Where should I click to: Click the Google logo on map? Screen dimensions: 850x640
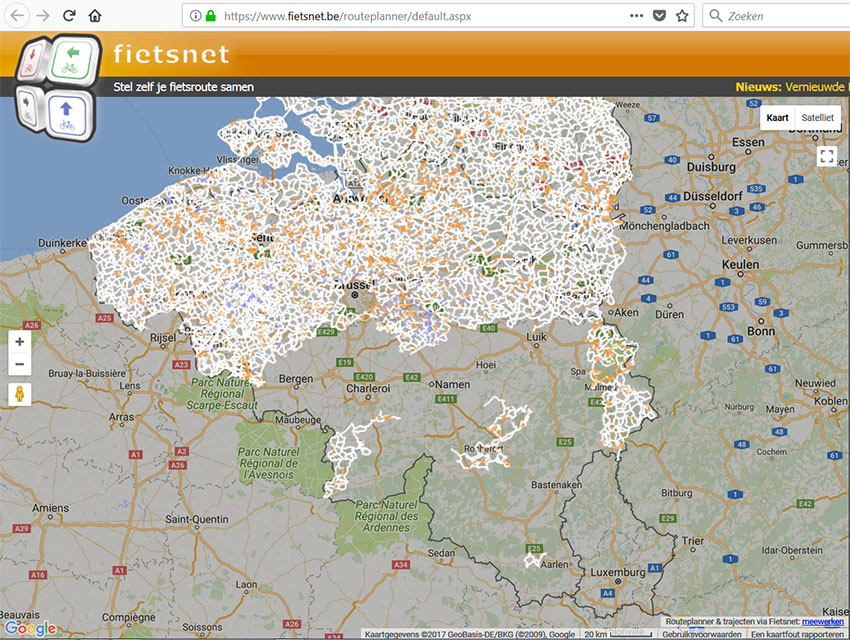pyautogui.click(x=30, y=628)
